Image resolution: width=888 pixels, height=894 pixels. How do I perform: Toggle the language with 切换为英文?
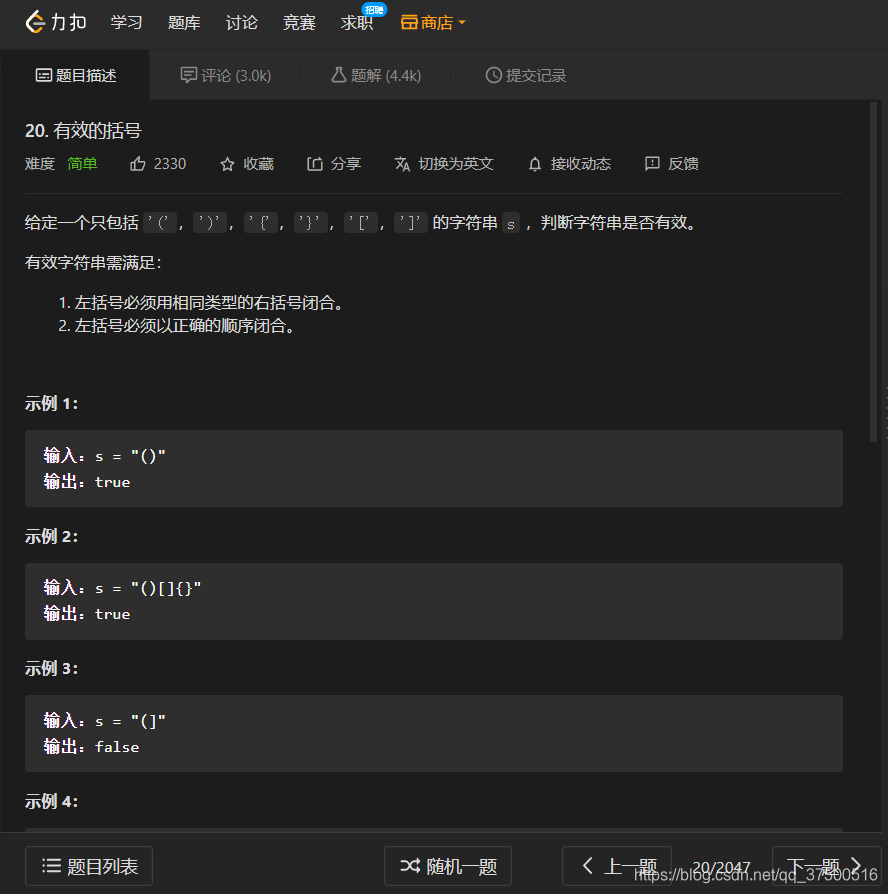click(444, 163)
